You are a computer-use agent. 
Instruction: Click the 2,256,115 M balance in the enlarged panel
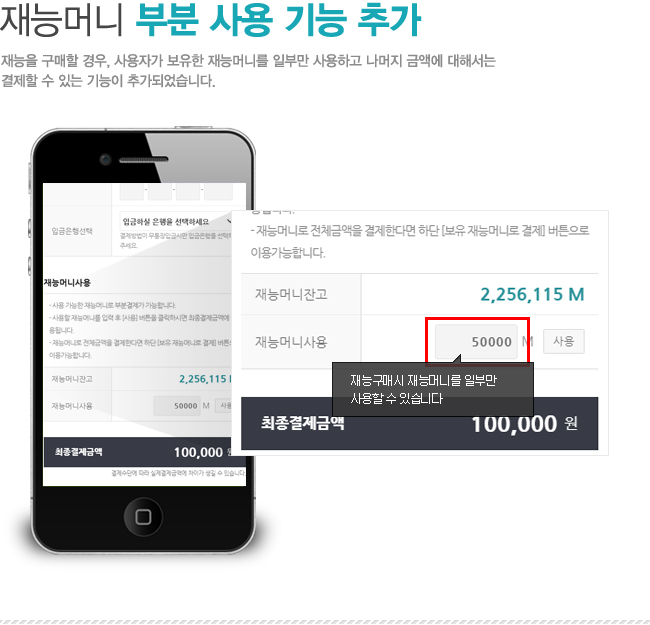pos(532,294)
